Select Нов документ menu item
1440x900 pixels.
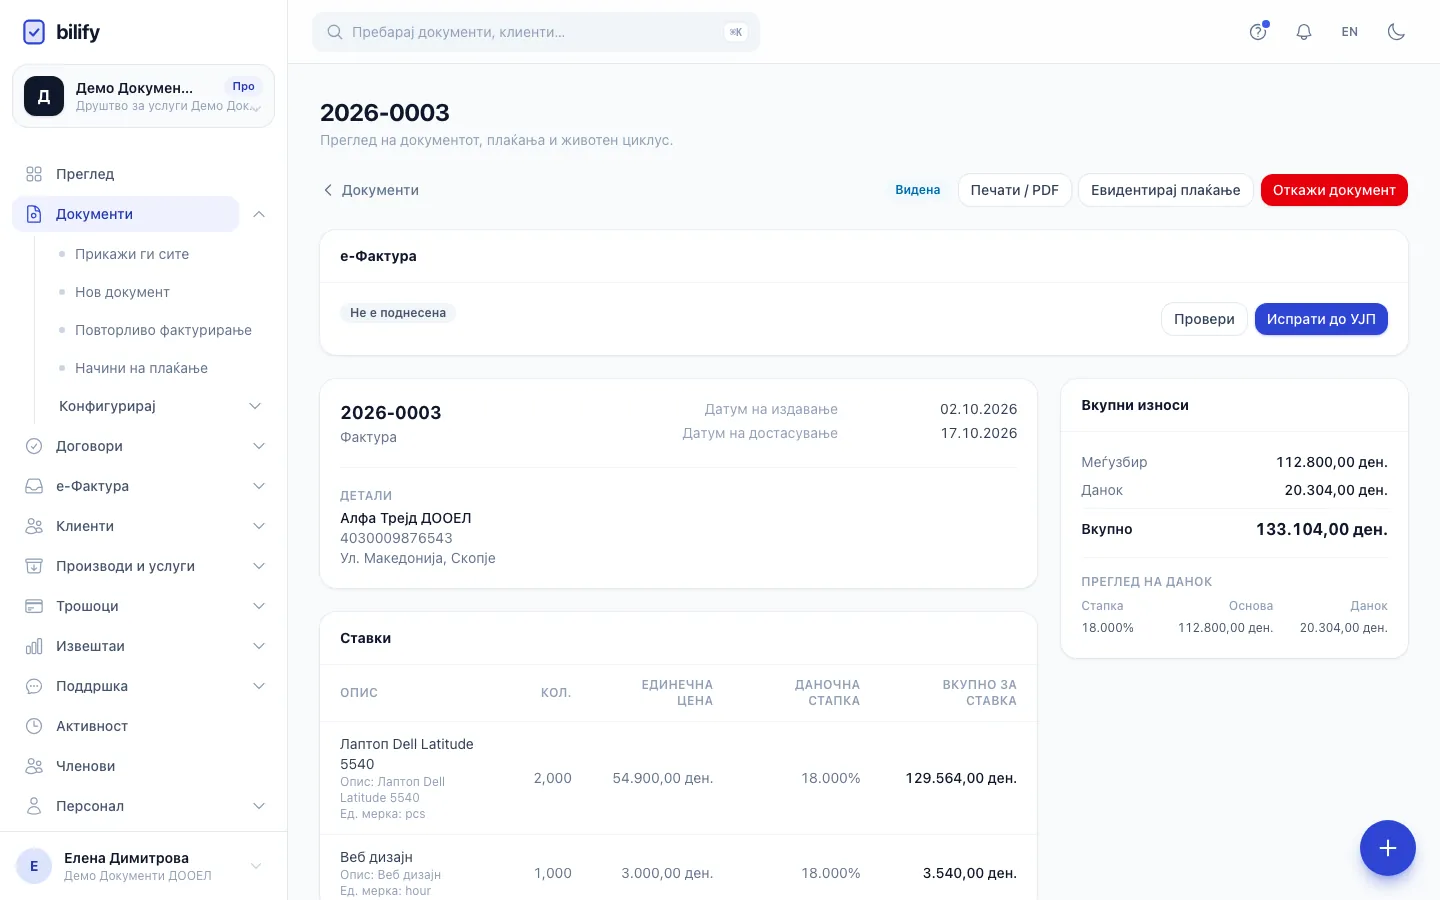point(122,292)
